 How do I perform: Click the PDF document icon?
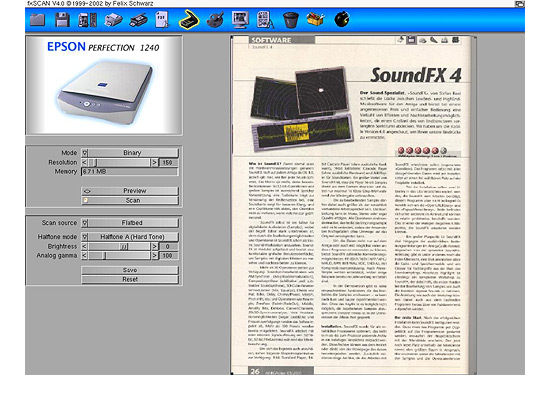tap(162, 20)
